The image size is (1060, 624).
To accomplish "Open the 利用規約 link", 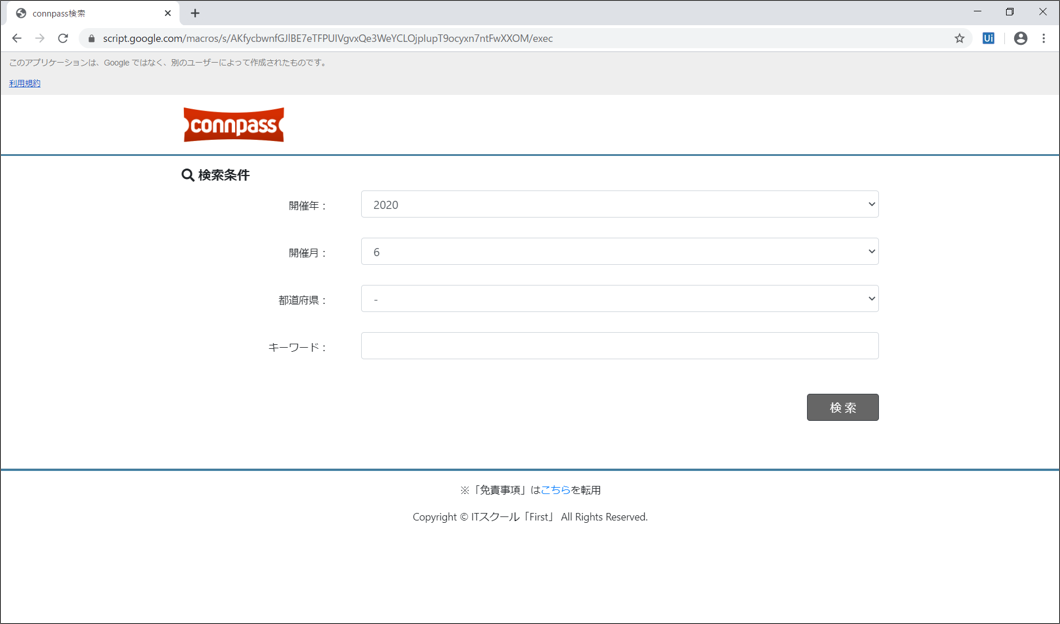I will click(x=25, y=83).
